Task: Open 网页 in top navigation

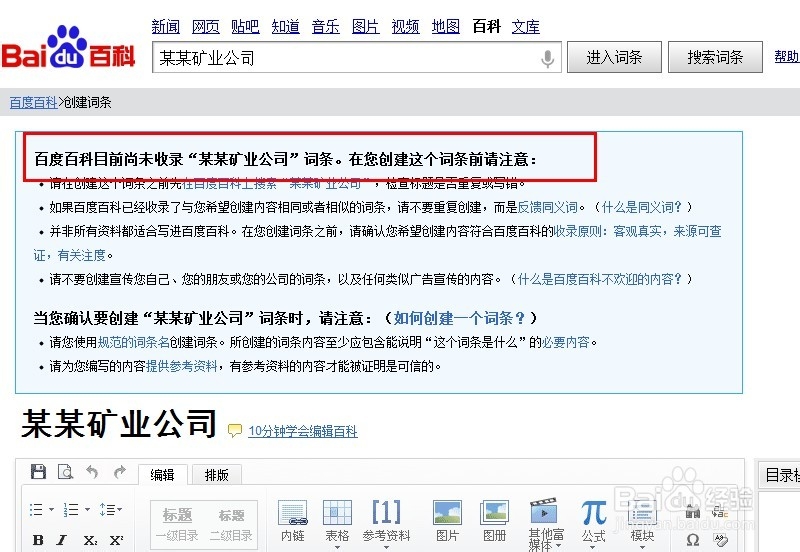Action: [x=206, y=26]
